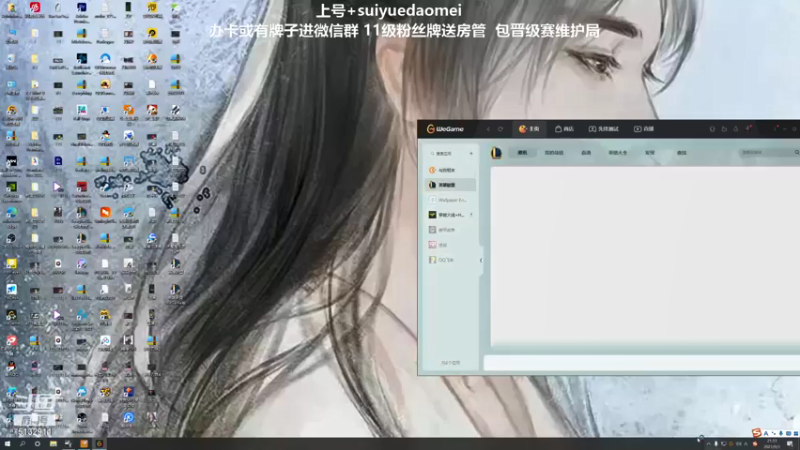Click the magnifier icon in the game header search
This screenshot has width=800, height=450.
pyautogui.click(x=796, y=153)
